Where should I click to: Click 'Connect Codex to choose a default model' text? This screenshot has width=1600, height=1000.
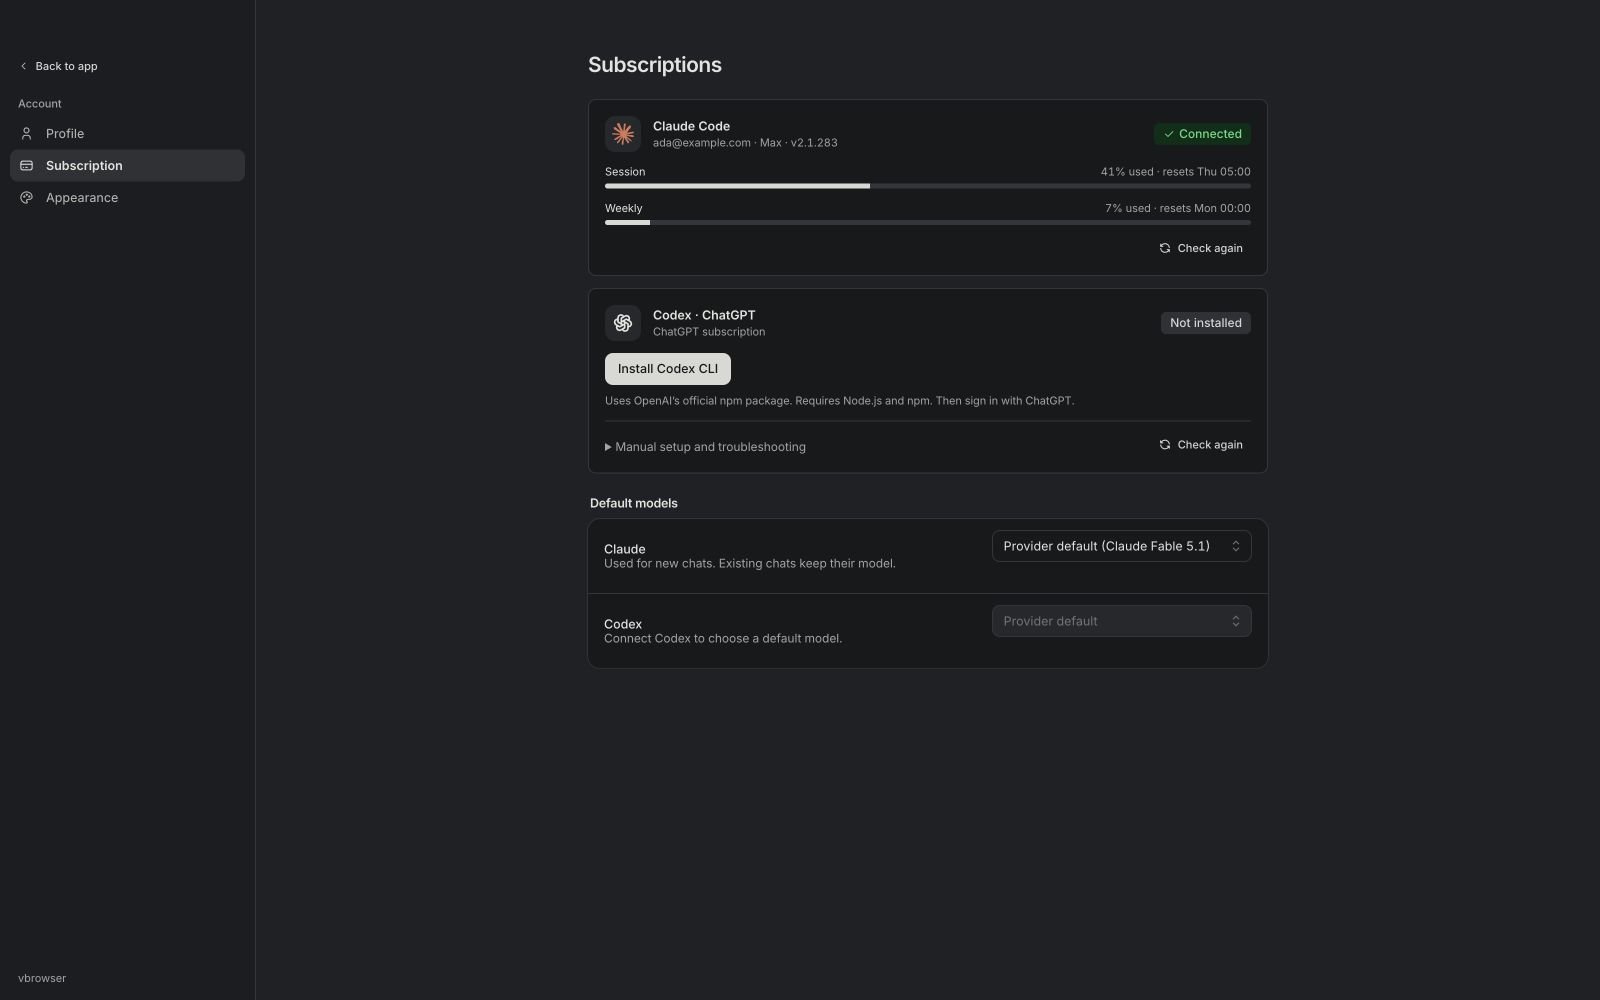point(723,639)
